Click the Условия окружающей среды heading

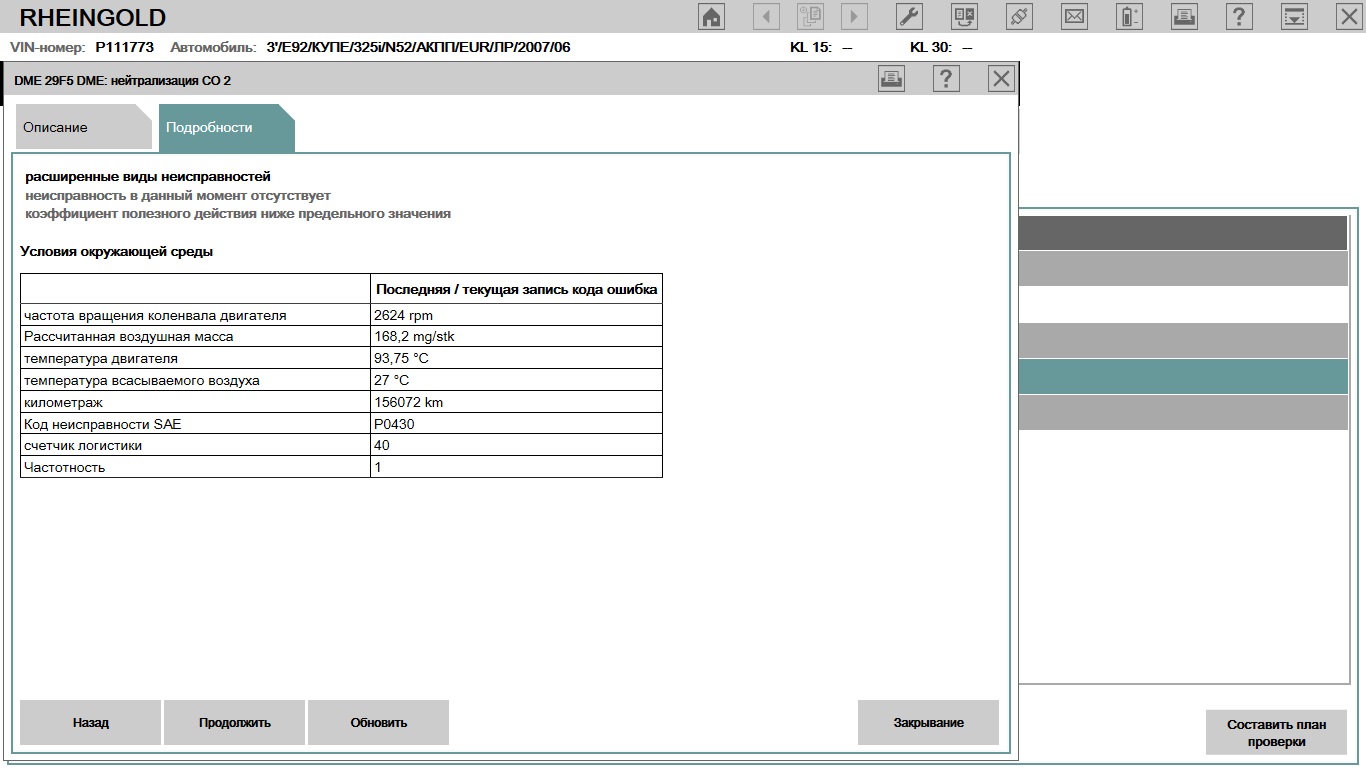[116, 252]
